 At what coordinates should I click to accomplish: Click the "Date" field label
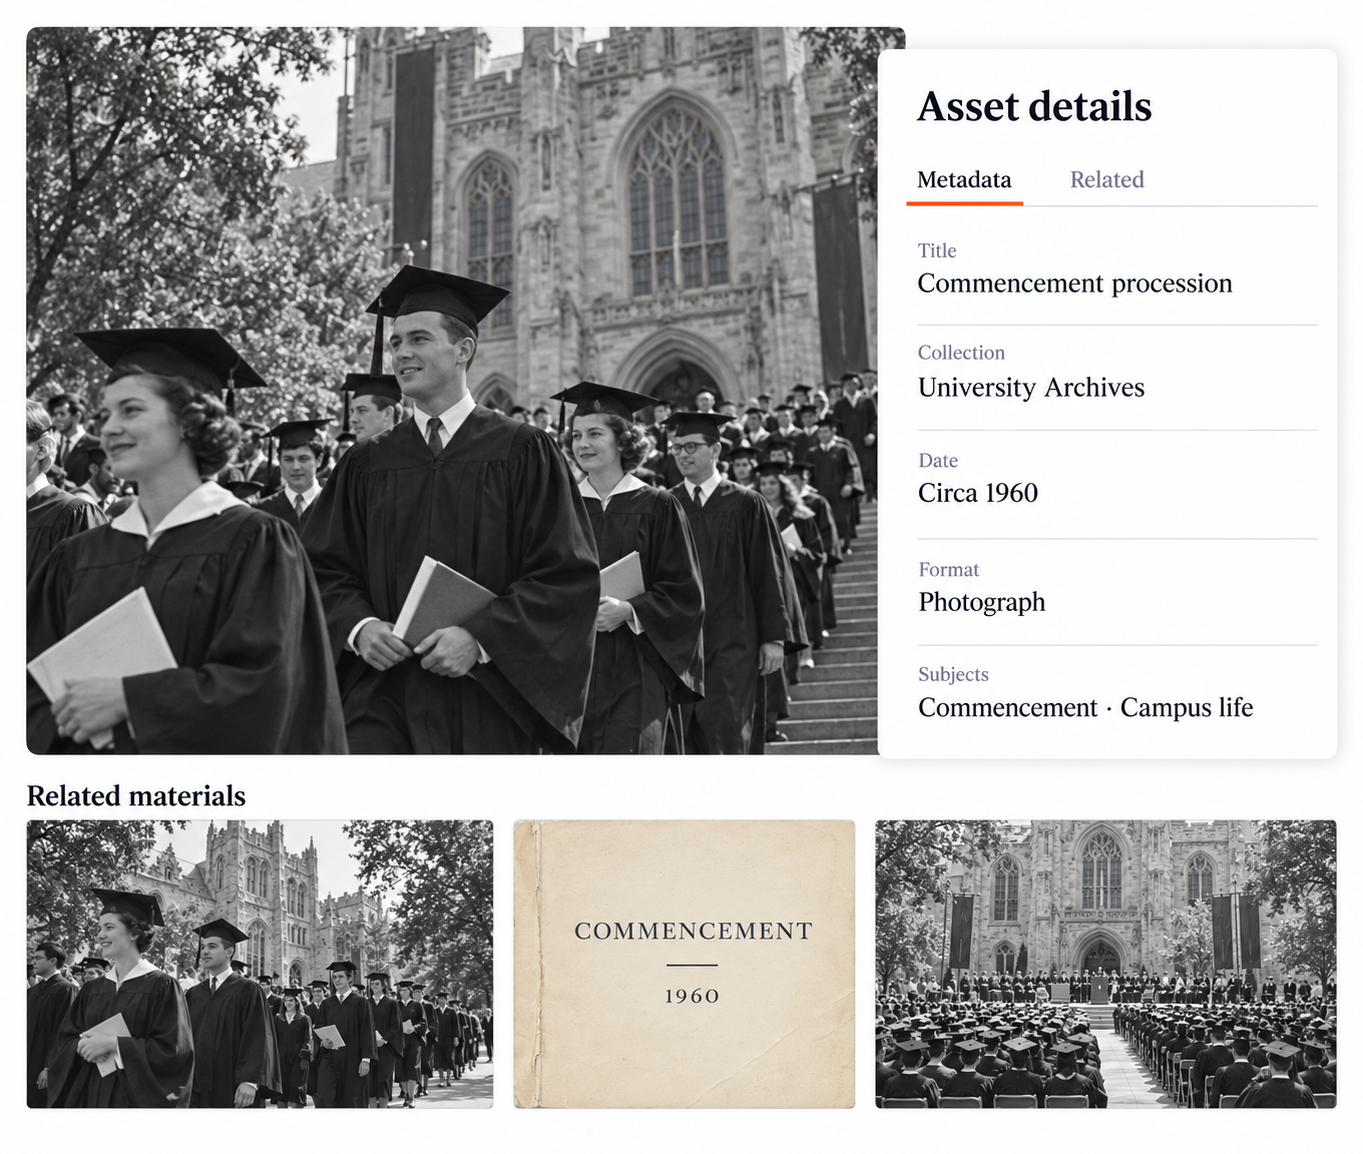(x=938, y=461)
